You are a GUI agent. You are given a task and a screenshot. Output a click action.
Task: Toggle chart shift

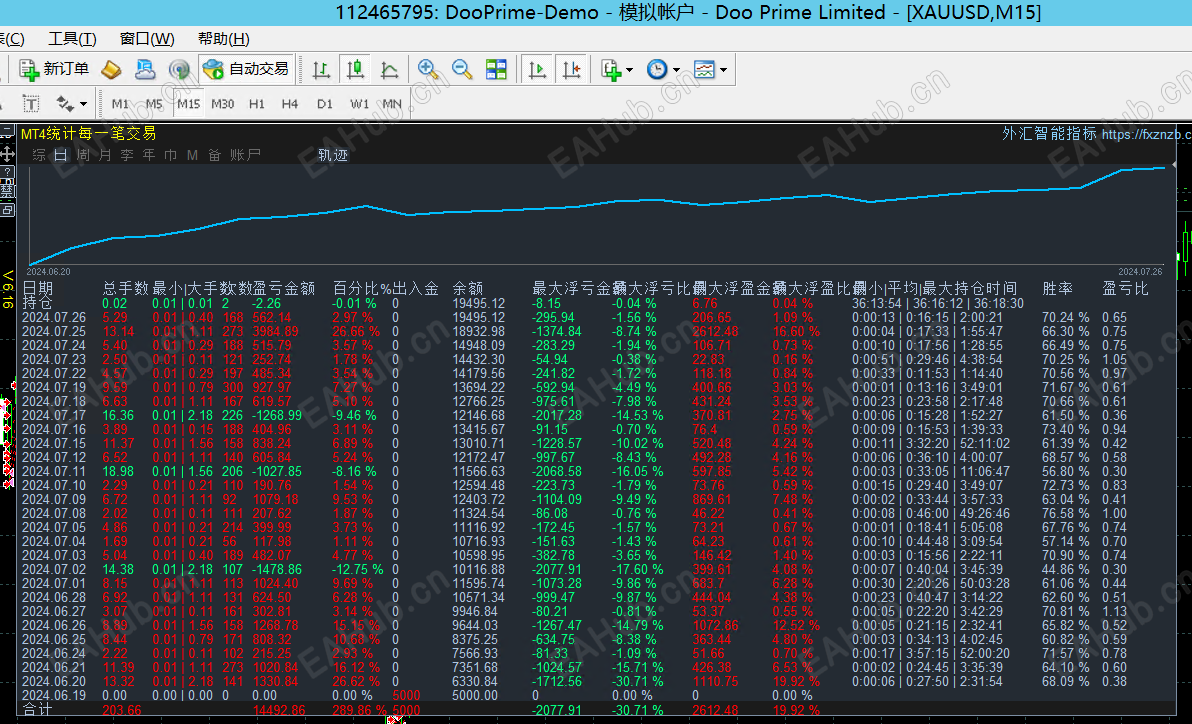[571, 70]
